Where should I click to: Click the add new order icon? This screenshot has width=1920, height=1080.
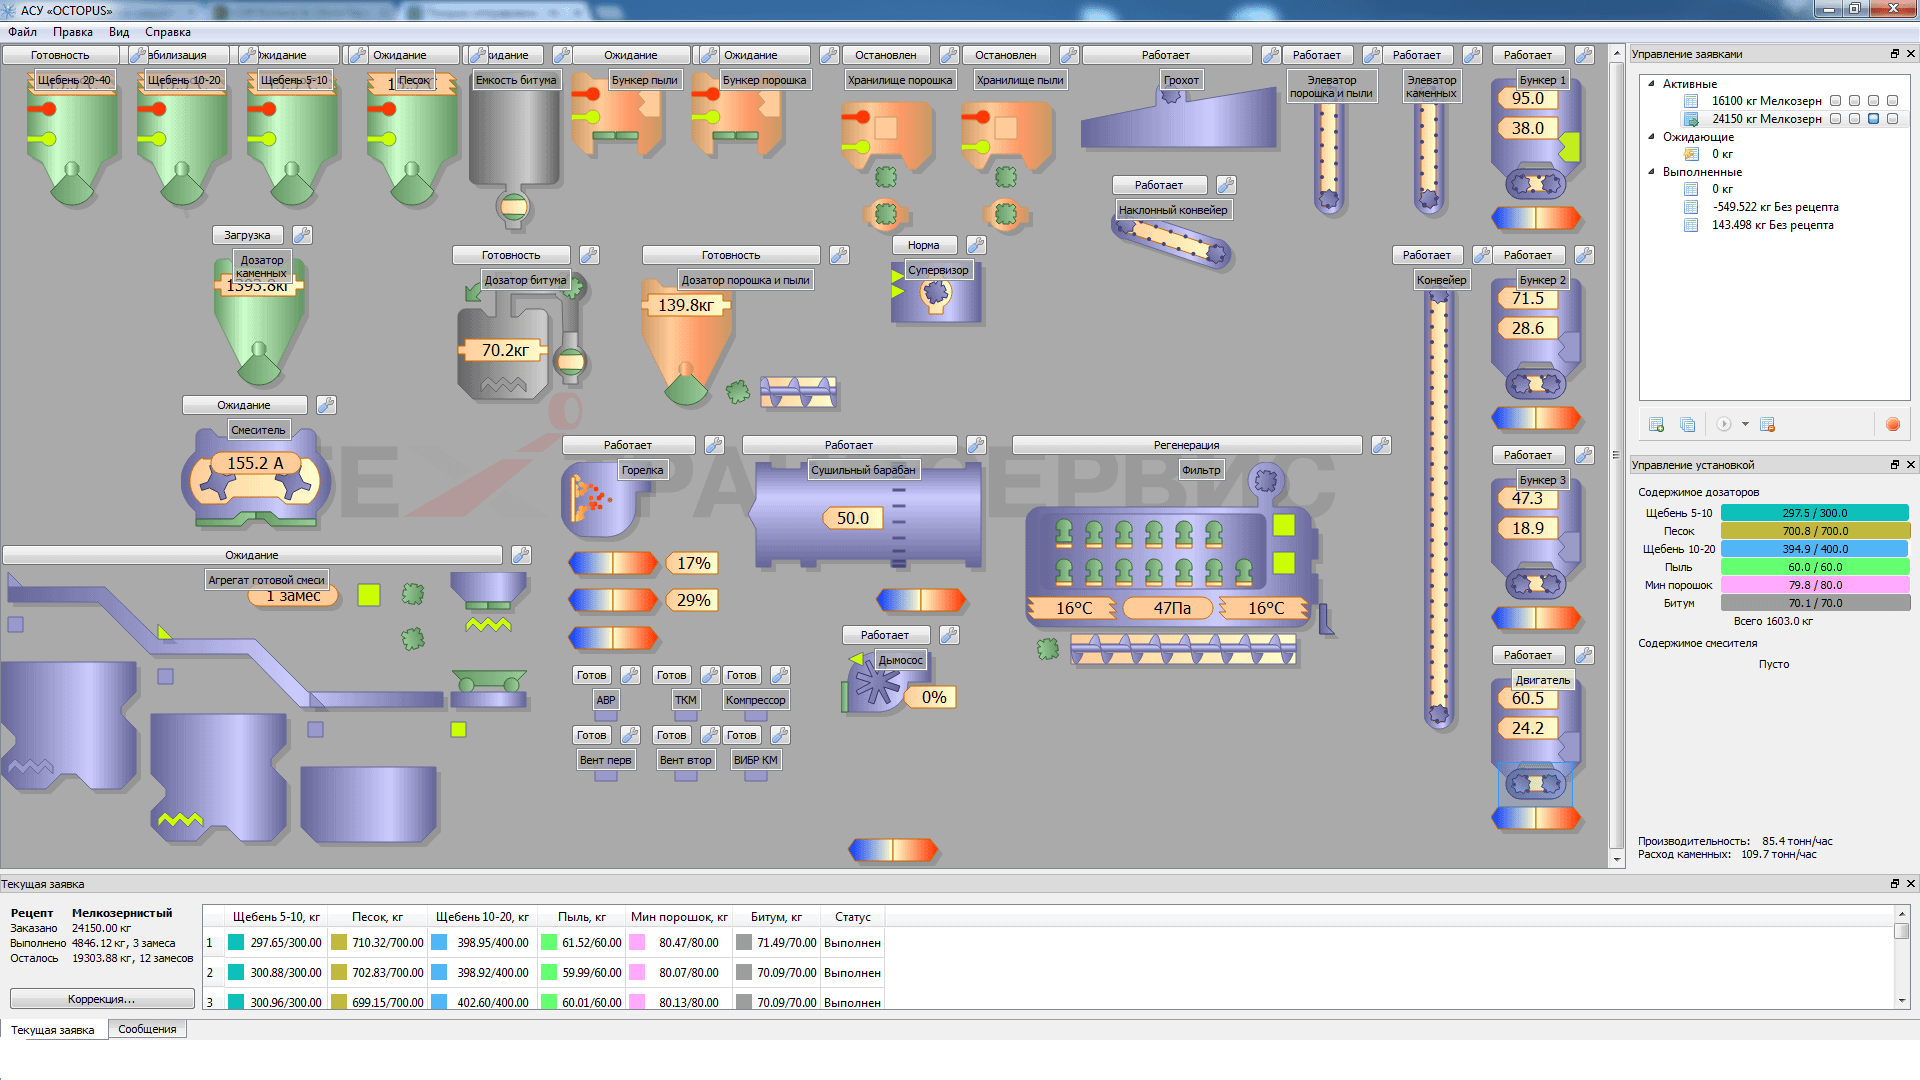[1656, 425]
